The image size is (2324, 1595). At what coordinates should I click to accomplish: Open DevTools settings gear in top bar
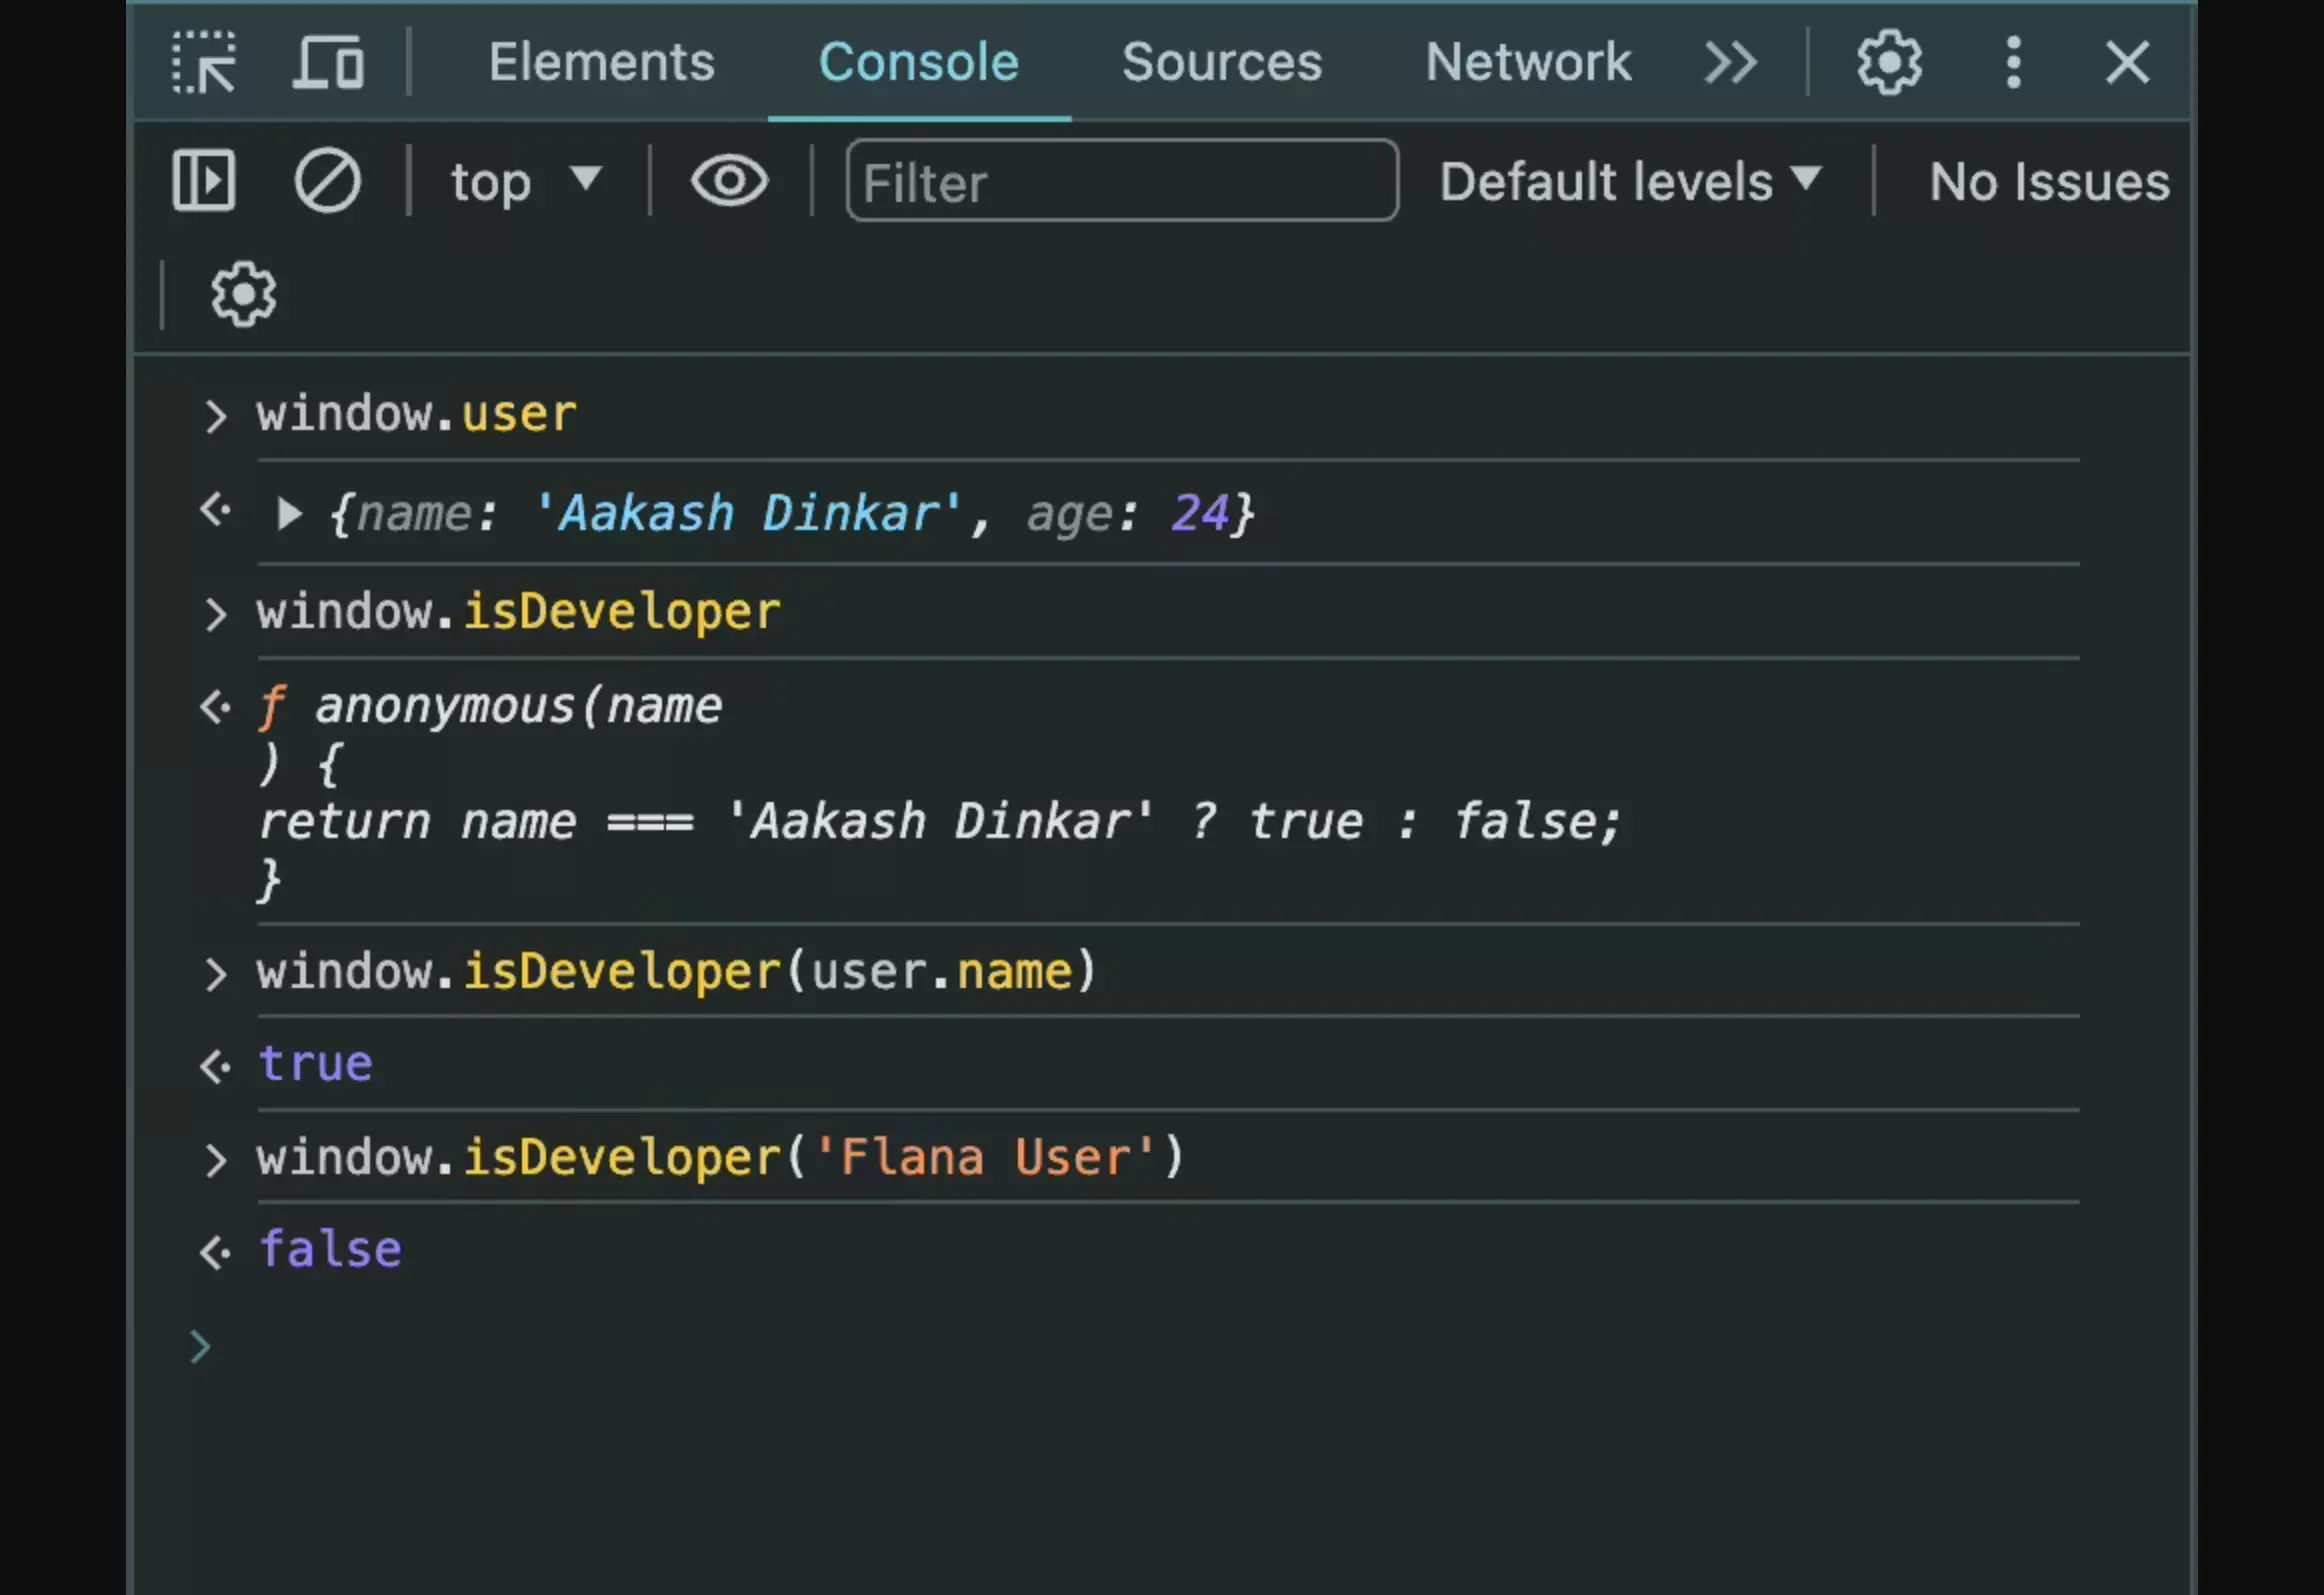tap(1888, 63)
